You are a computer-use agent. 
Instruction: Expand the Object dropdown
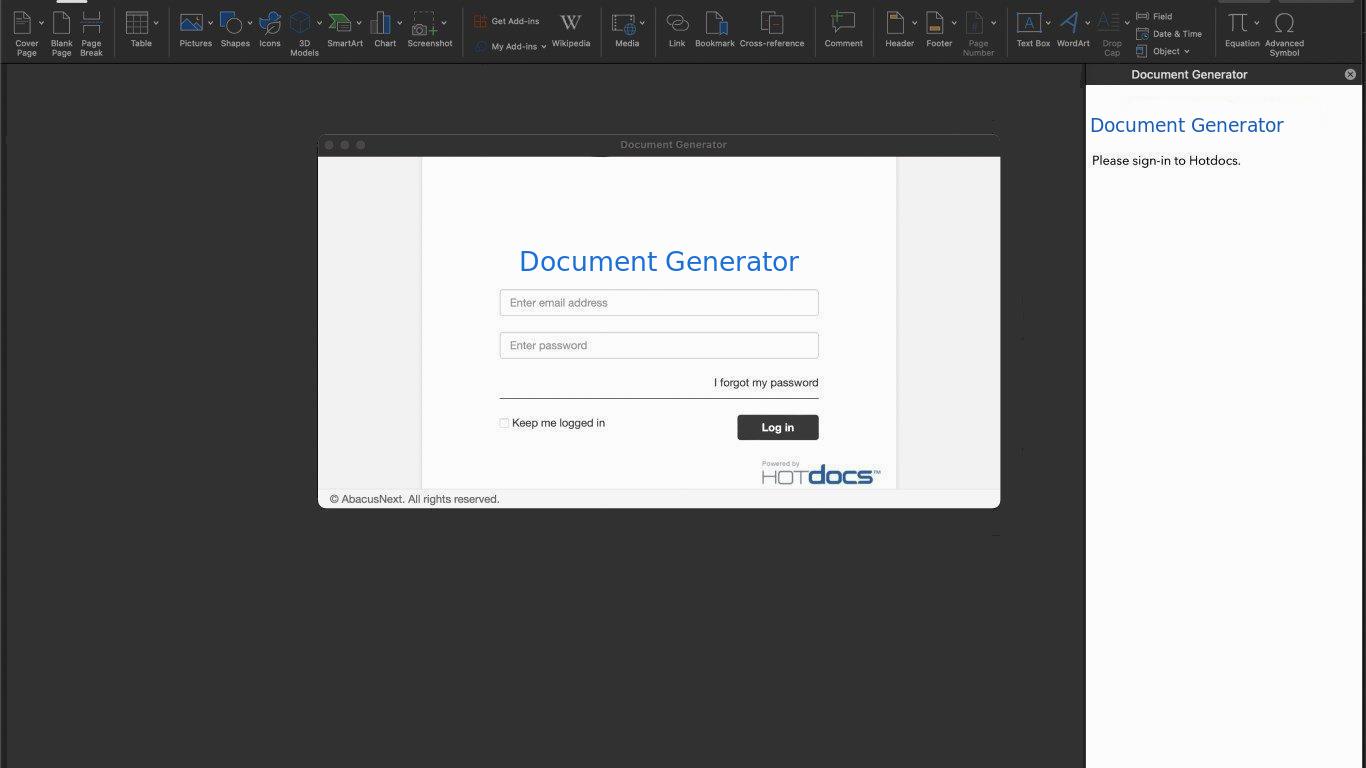click(1187, 51)
